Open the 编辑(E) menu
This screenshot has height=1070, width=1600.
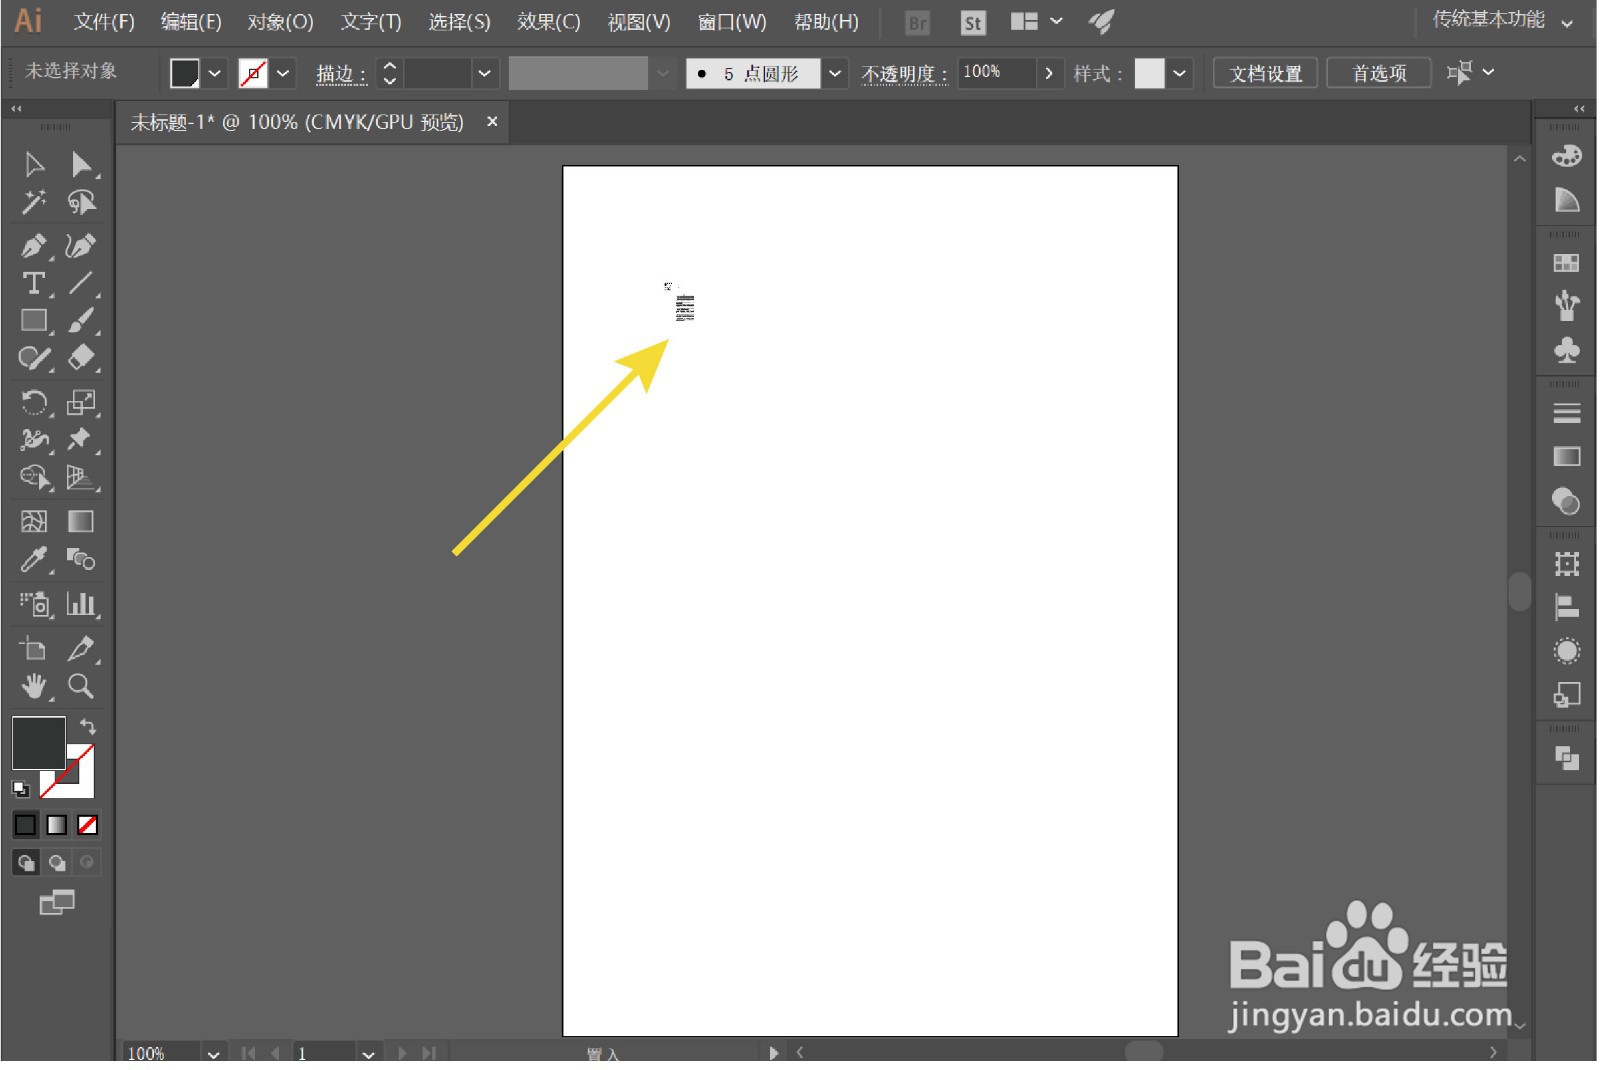point(191,21)
